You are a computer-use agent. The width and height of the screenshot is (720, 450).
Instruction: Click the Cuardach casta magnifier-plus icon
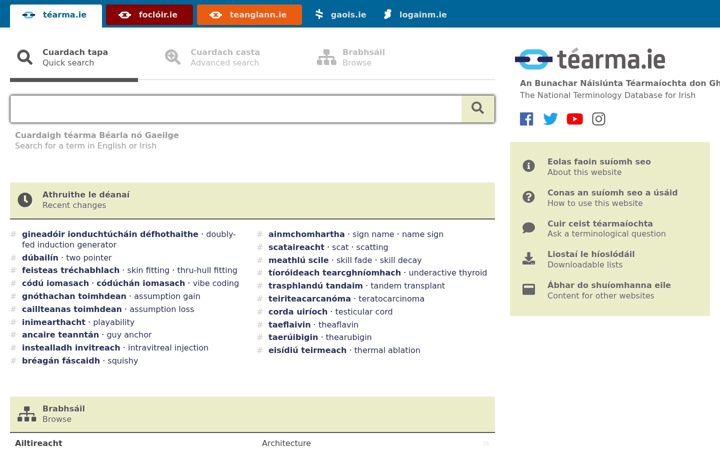tap(173, 57)
